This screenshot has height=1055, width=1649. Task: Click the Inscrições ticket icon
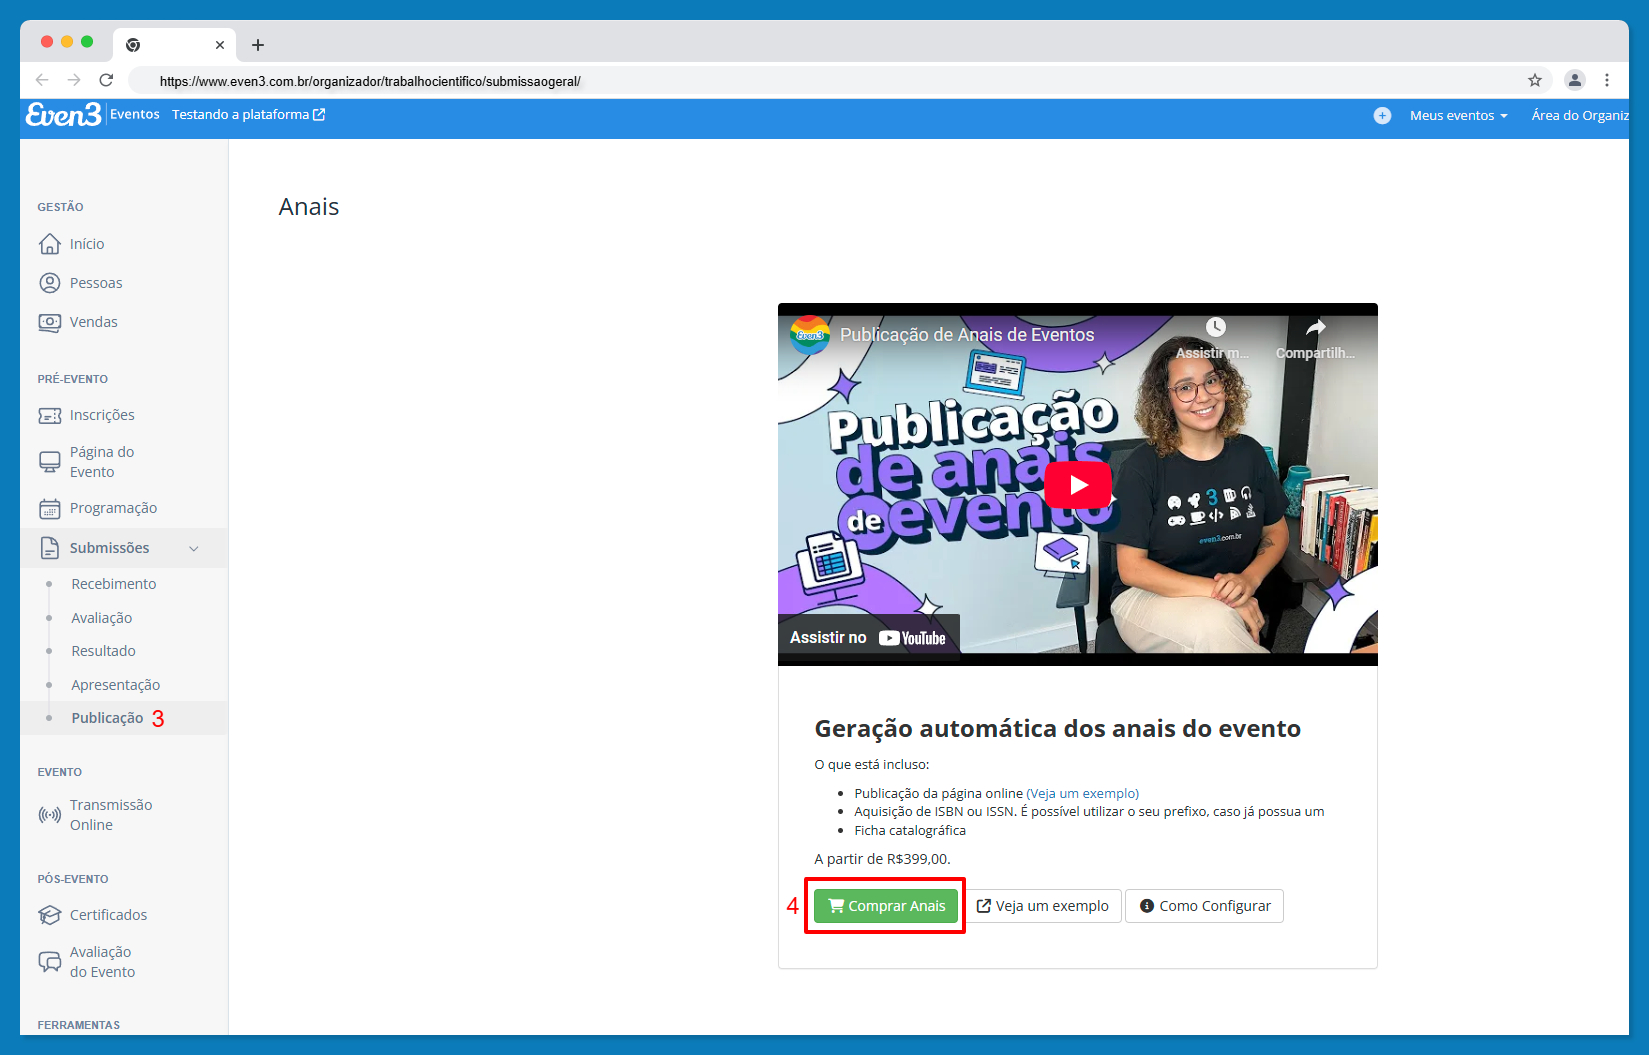[x=50, y=415]
